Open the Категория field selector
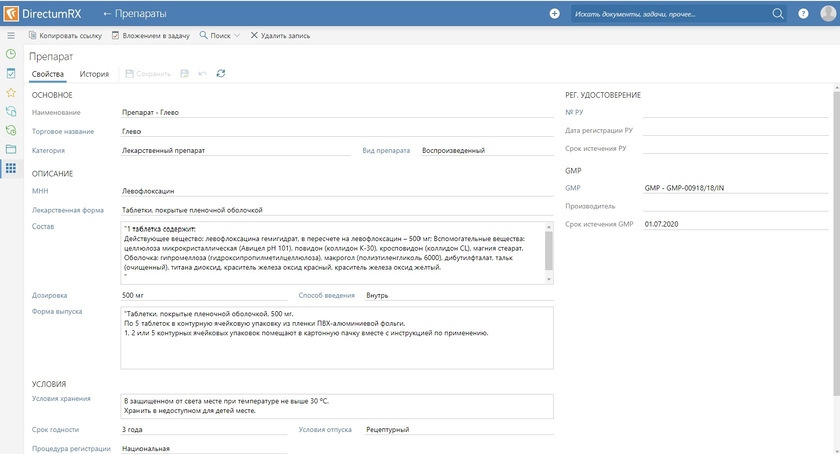Screen dimensions: 840x454 237,151
